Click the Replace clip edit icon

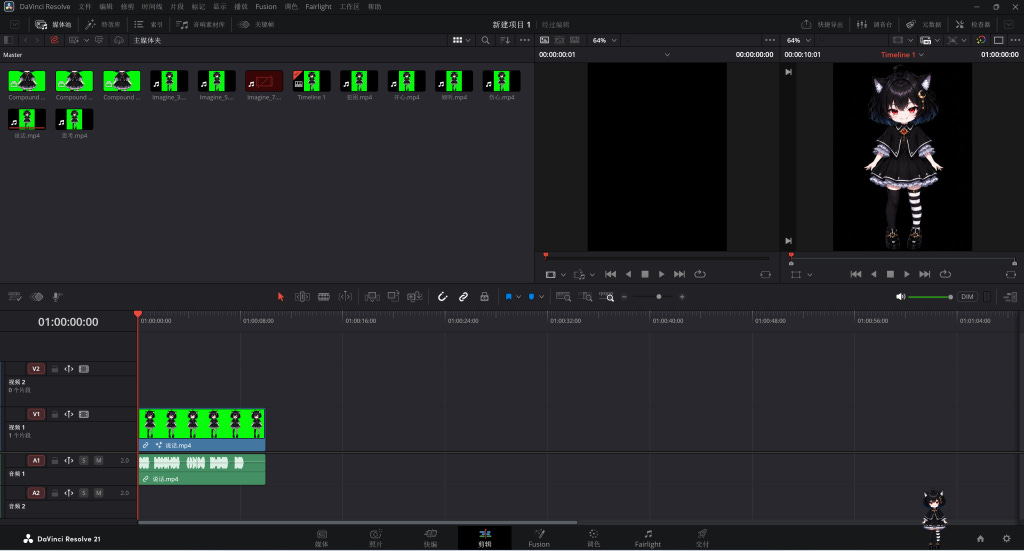pyautogui.click(x=415, y=296)
